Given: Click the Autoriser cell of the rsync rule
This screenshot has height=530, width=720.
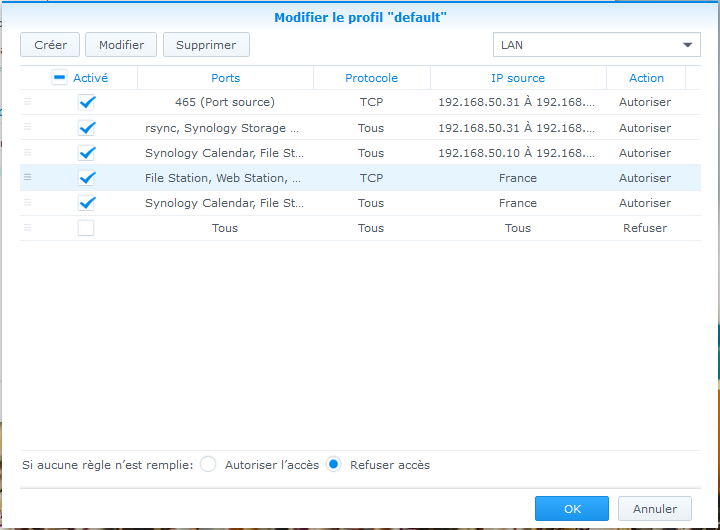Looking at the screenshot, I should click(645, 128).
